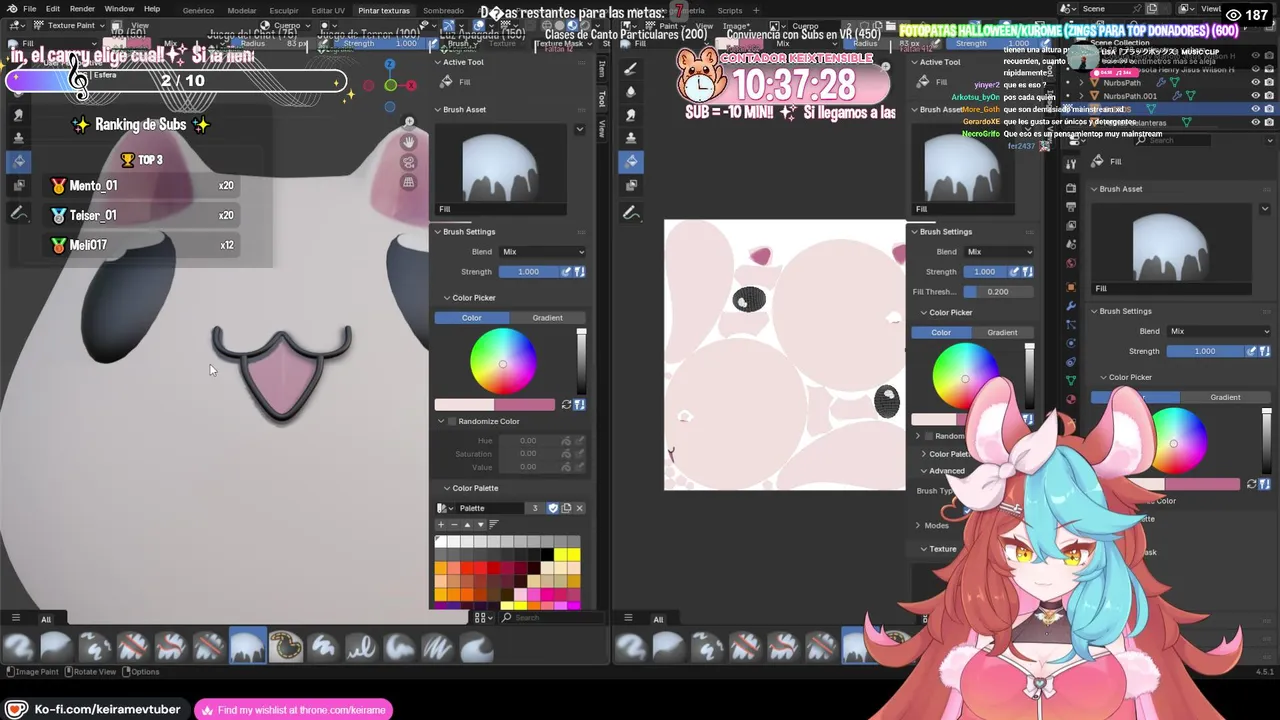Toggle viewport visibility for NurbsPath.001
1280x720 pixels.
point(1255,96)
